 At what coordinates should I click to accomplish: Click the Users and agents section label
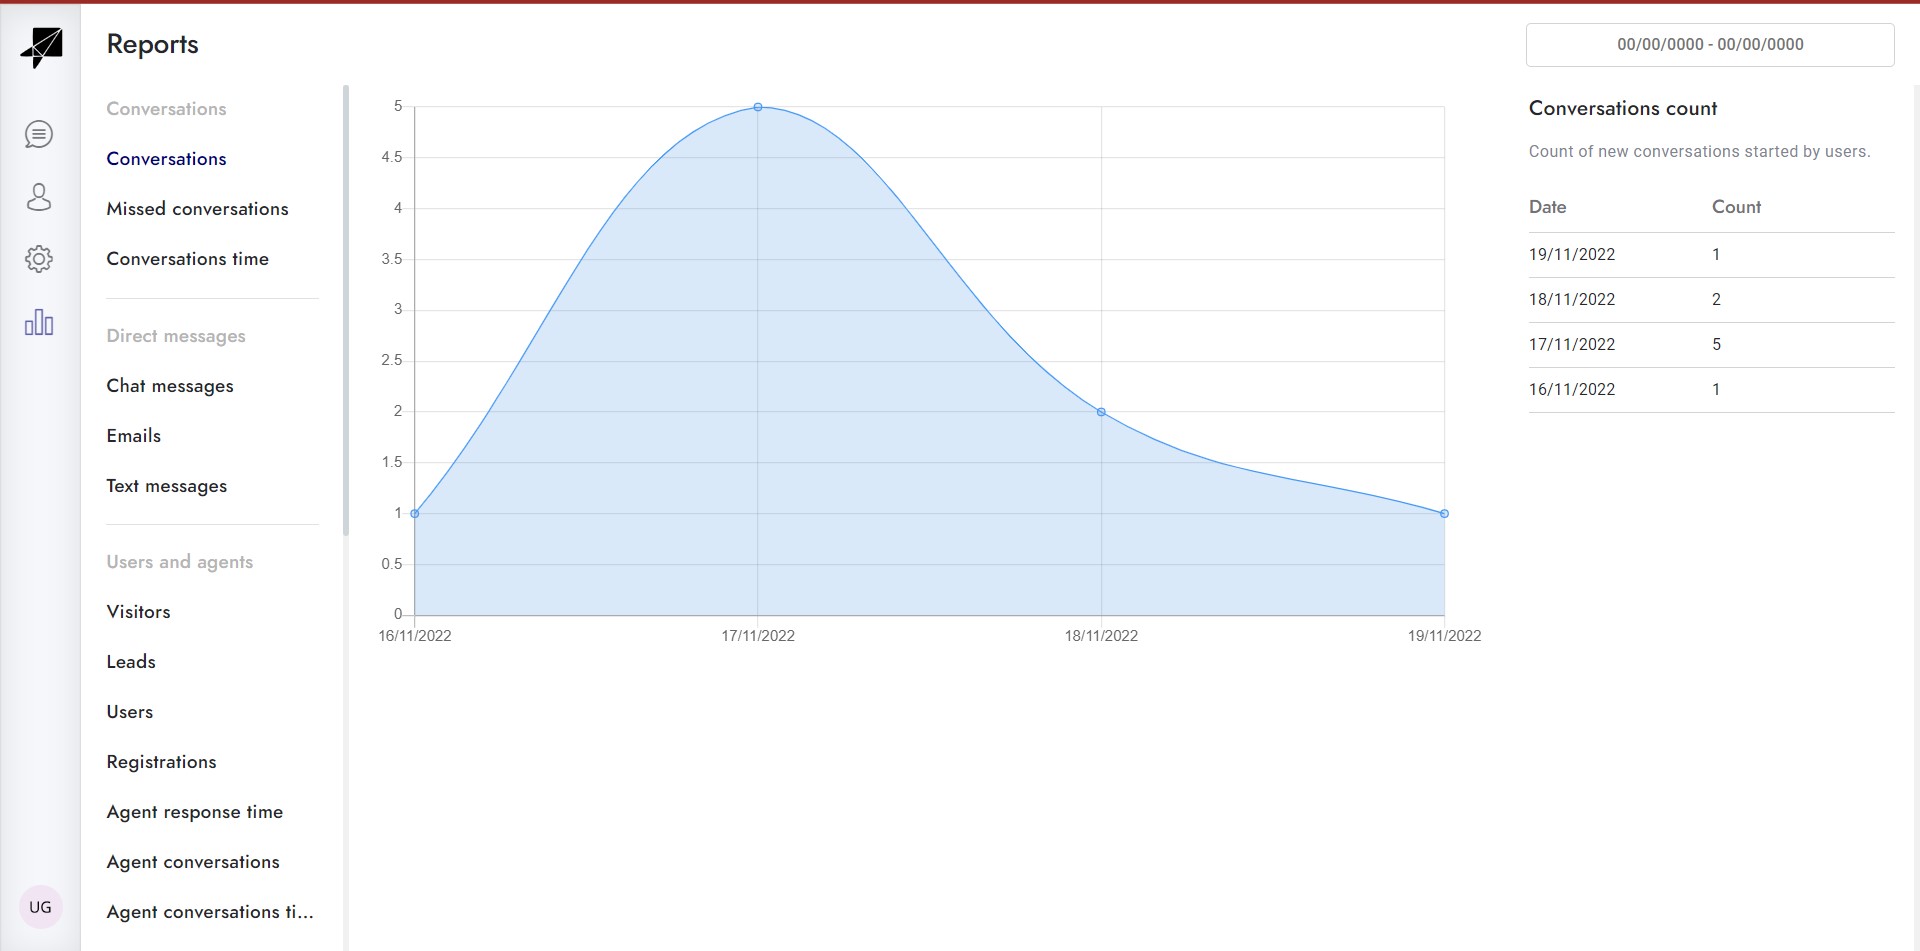[180, 562]
